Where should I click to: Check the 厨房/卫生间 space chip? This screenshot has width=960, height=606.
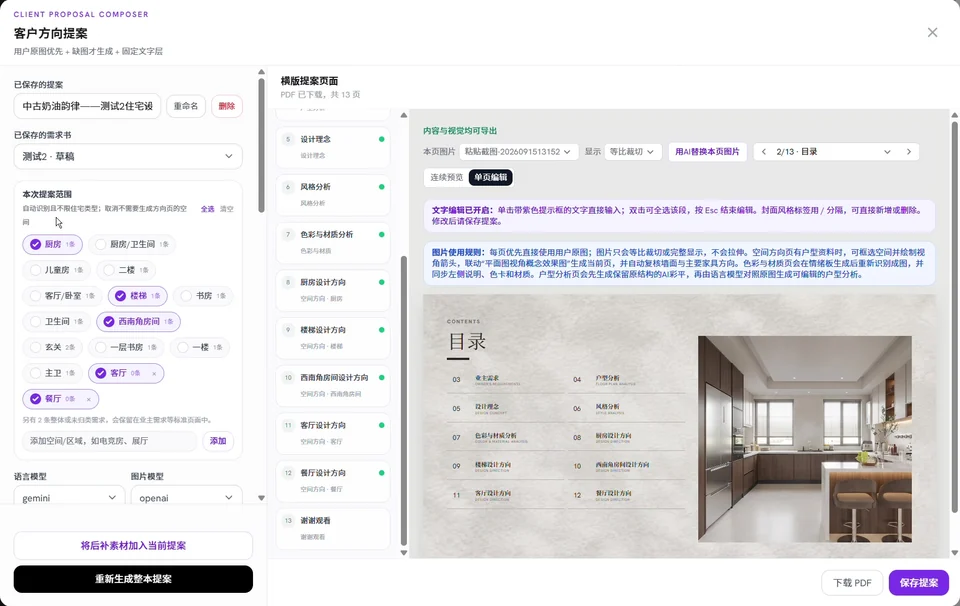(132, 244)
